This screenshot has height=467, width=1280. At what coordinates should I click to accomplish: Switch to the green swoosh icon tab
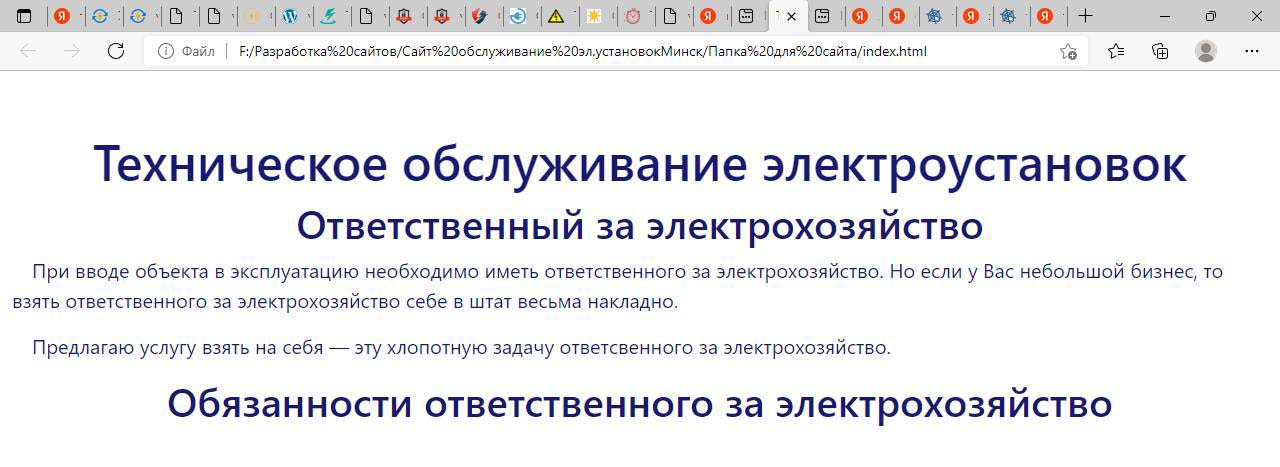click(x=328, y=16)
